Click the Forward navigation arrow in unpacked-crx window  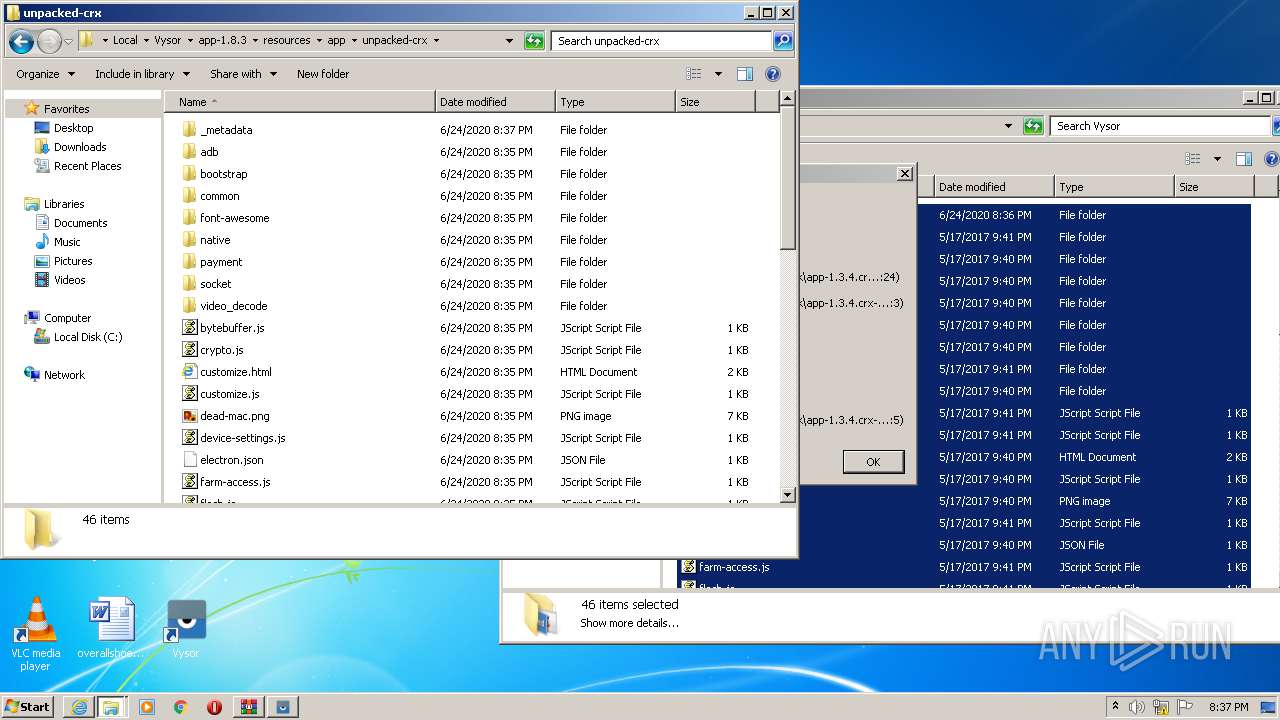click(49, 41)
